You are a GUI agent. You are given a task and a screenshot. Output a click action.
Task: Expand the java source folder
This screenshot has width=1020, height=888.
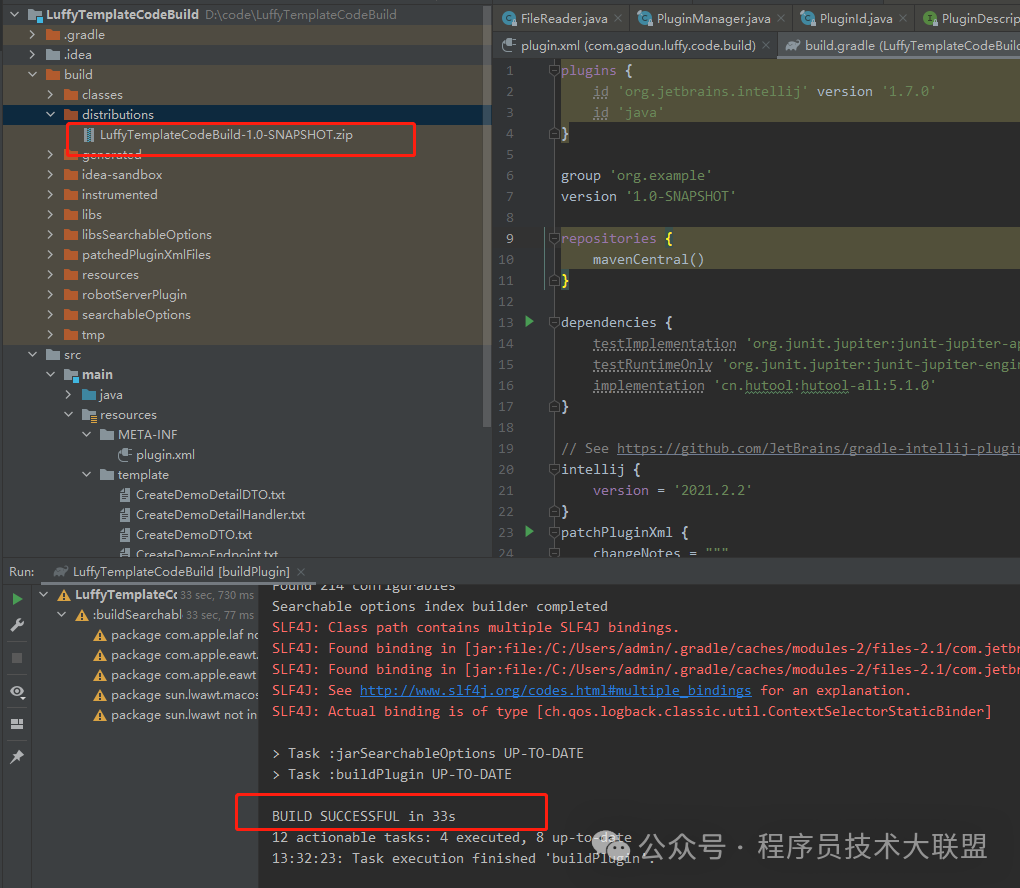[x=68, y=394]
